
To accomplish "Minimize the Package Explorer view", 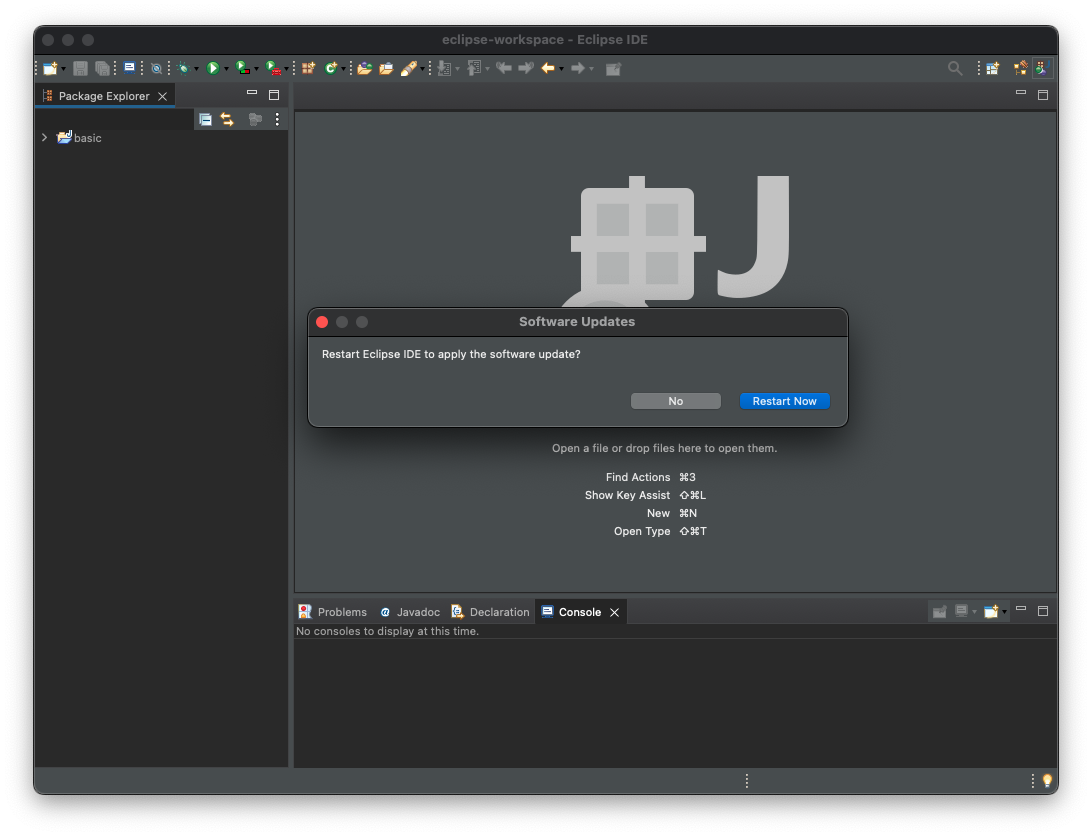I will [x=252, y=93].
